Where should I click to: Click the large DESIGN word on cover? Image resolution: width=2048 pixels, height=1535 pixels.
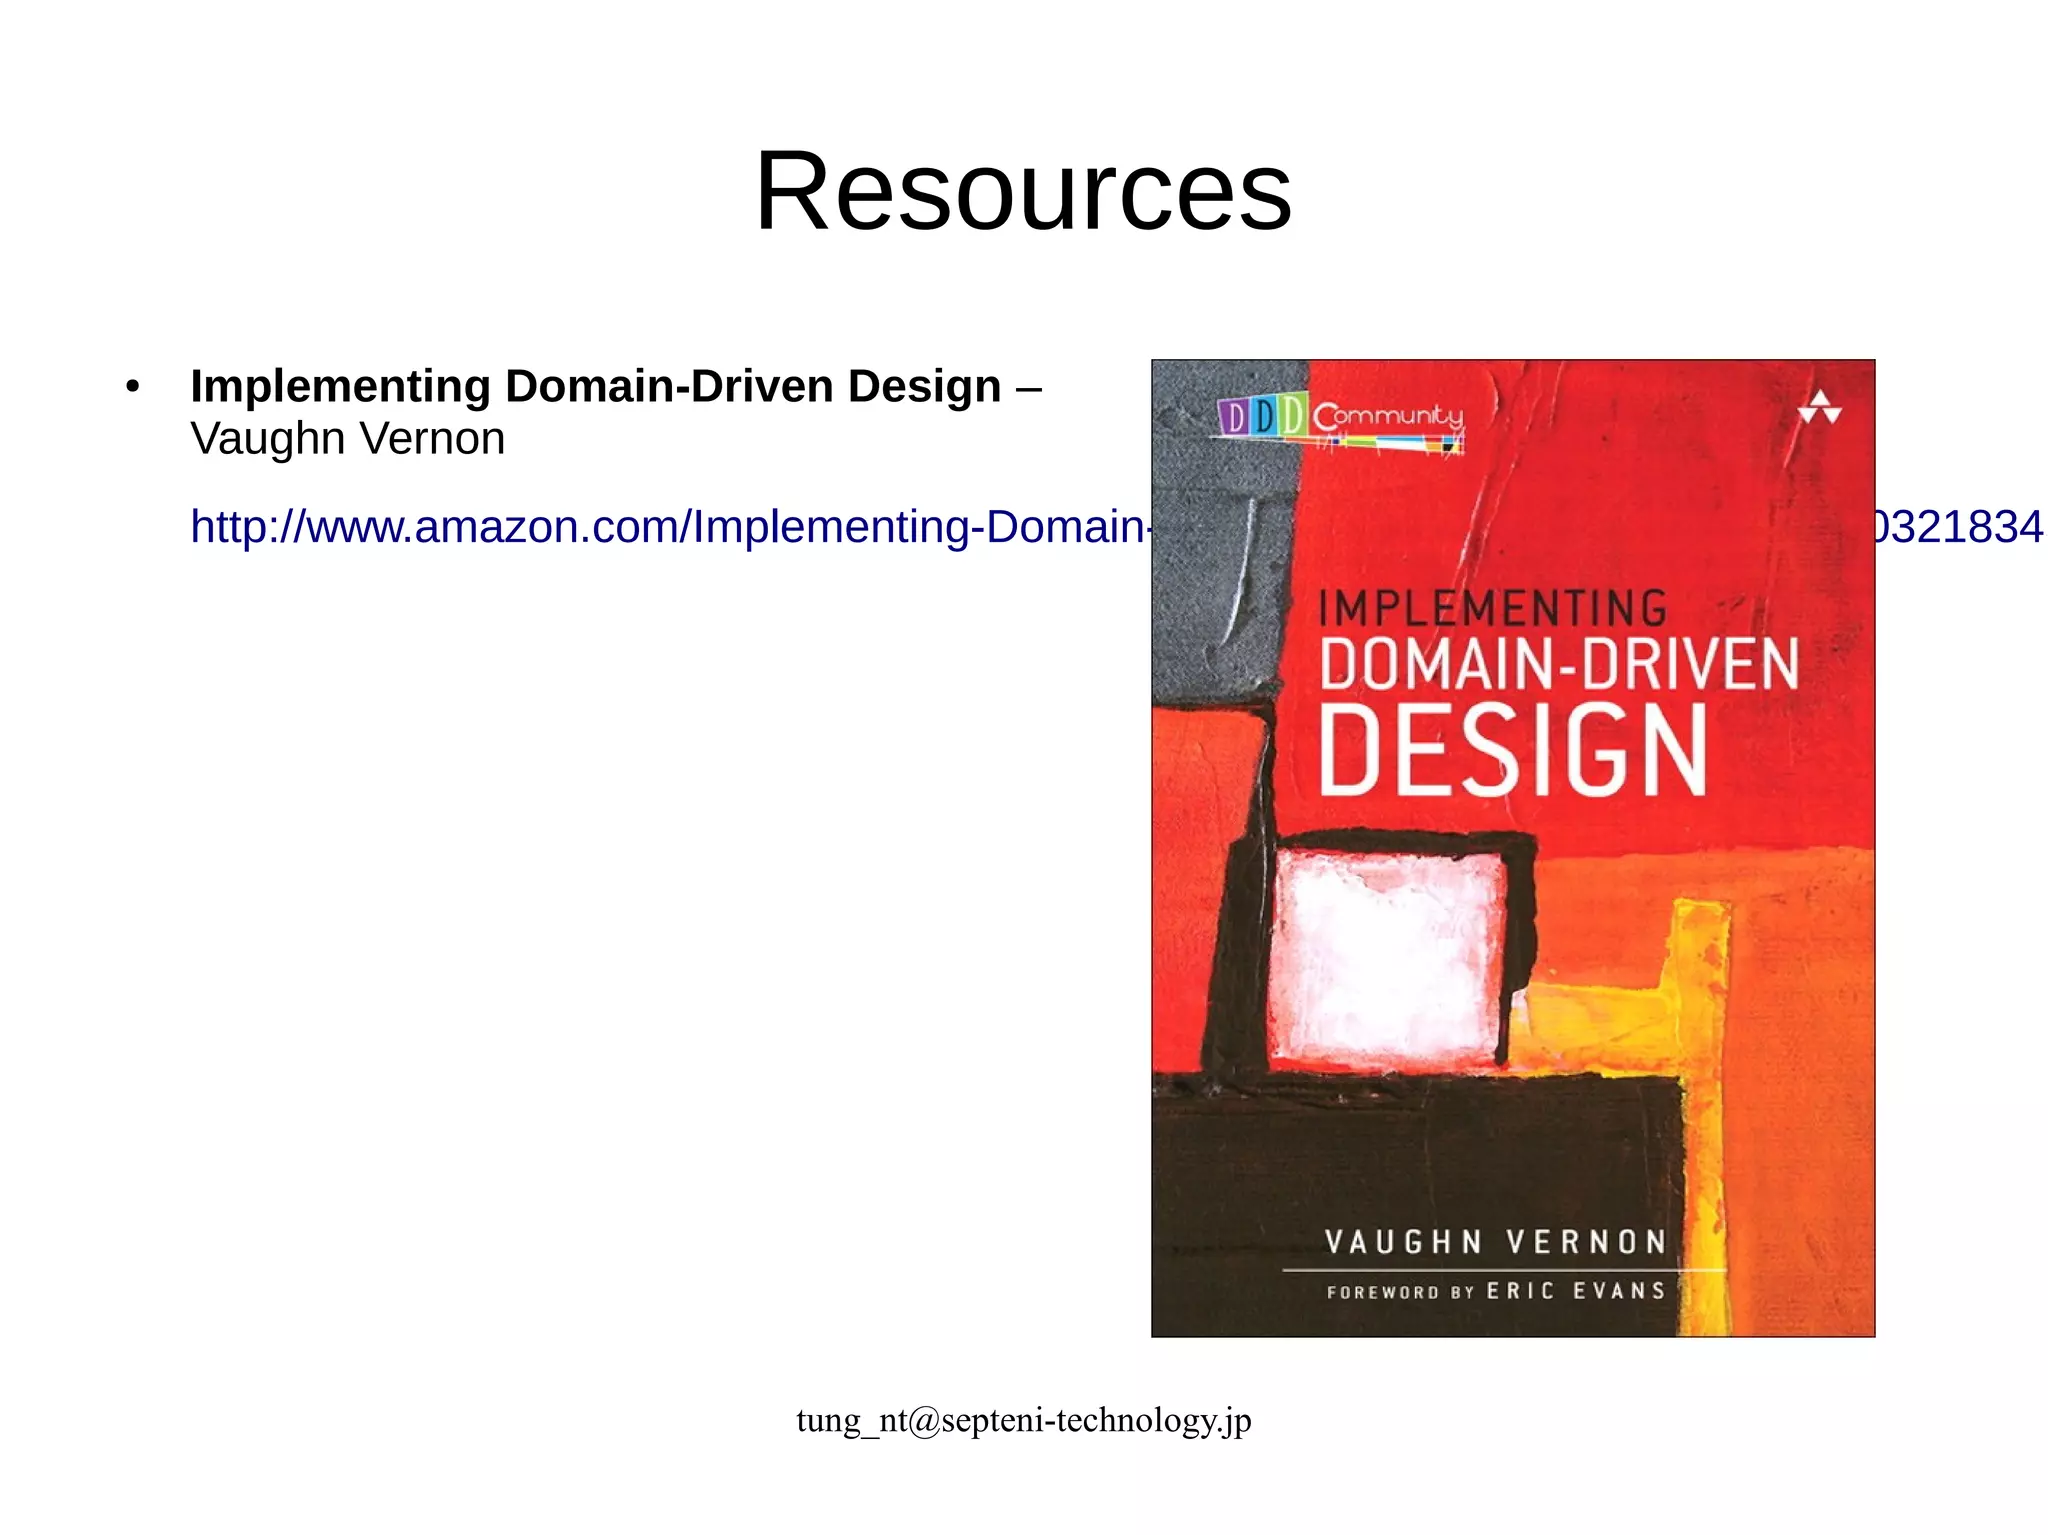(x=1512, y=750)
